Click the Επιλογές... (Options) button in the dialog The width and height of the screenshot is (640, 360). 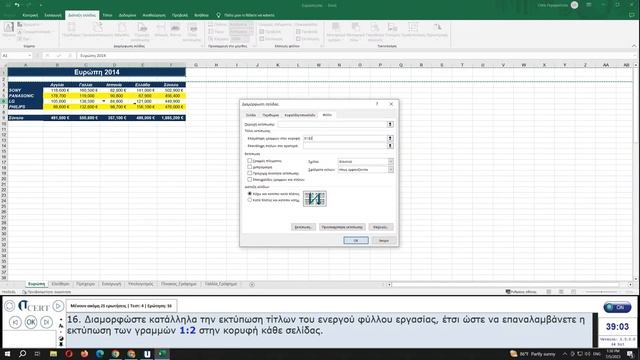tap(380, 227)
